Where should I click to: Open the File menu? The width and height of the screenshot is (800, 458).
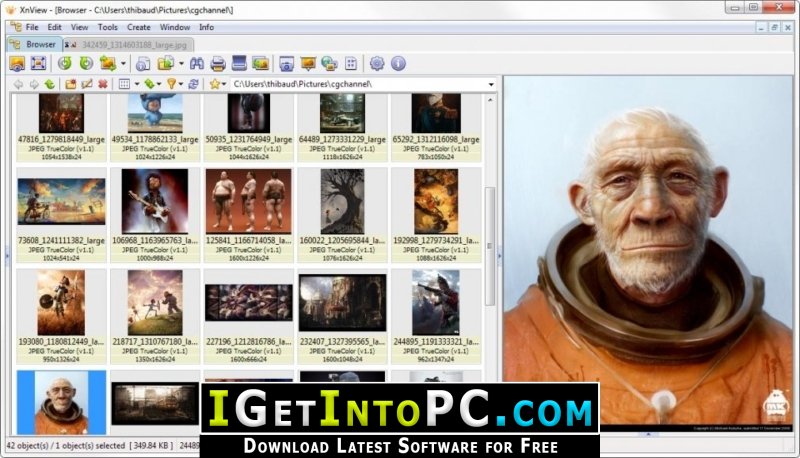pos(32,28)
